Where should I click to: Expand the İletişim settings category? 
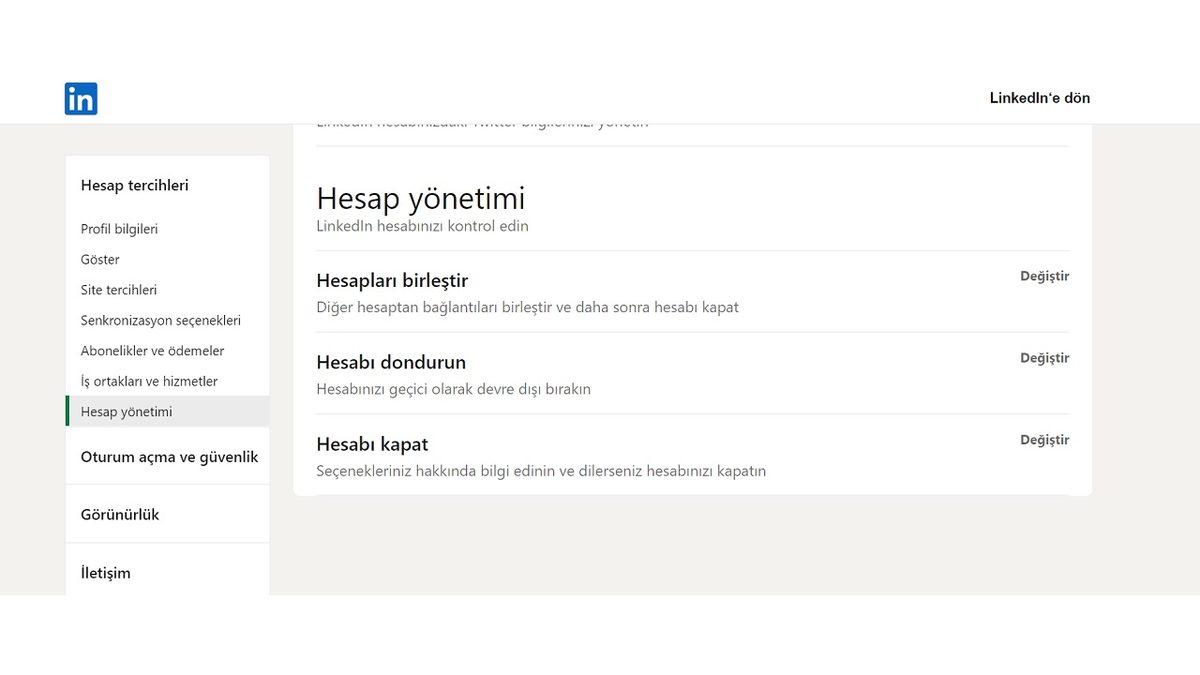tap(104, 572)
